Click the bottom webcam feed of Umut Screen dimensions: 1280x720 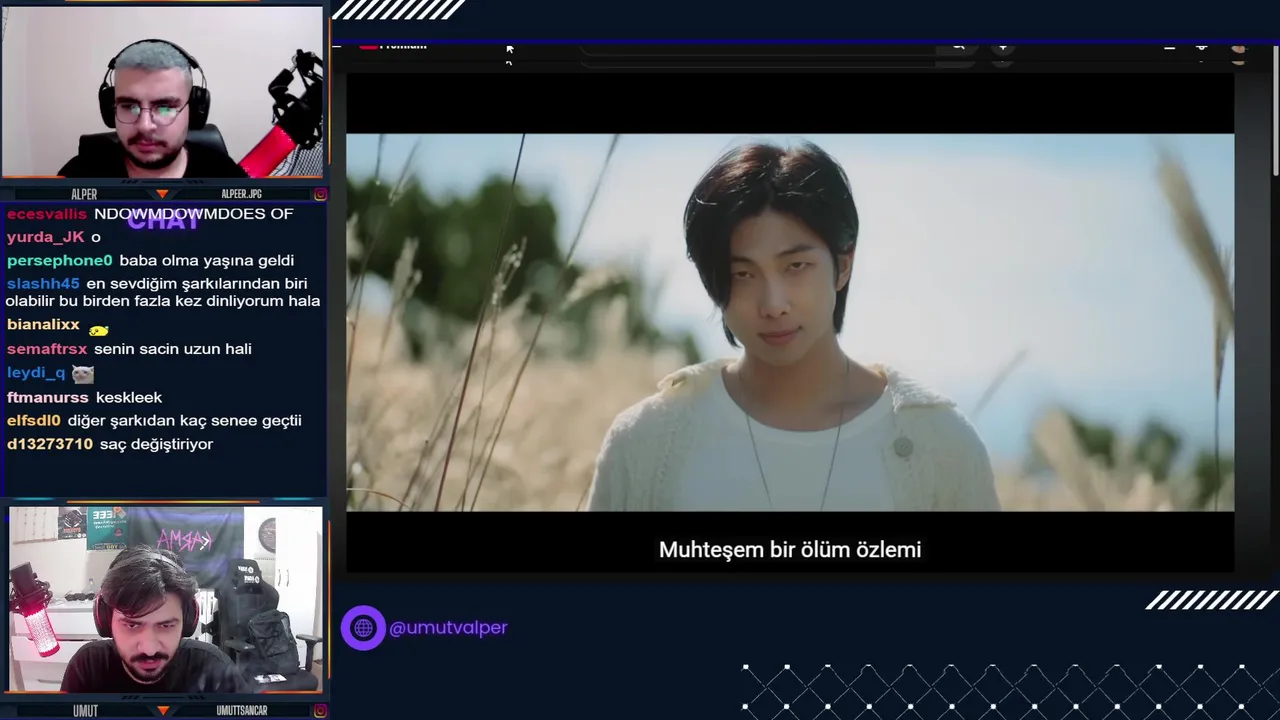pos(165,599)
